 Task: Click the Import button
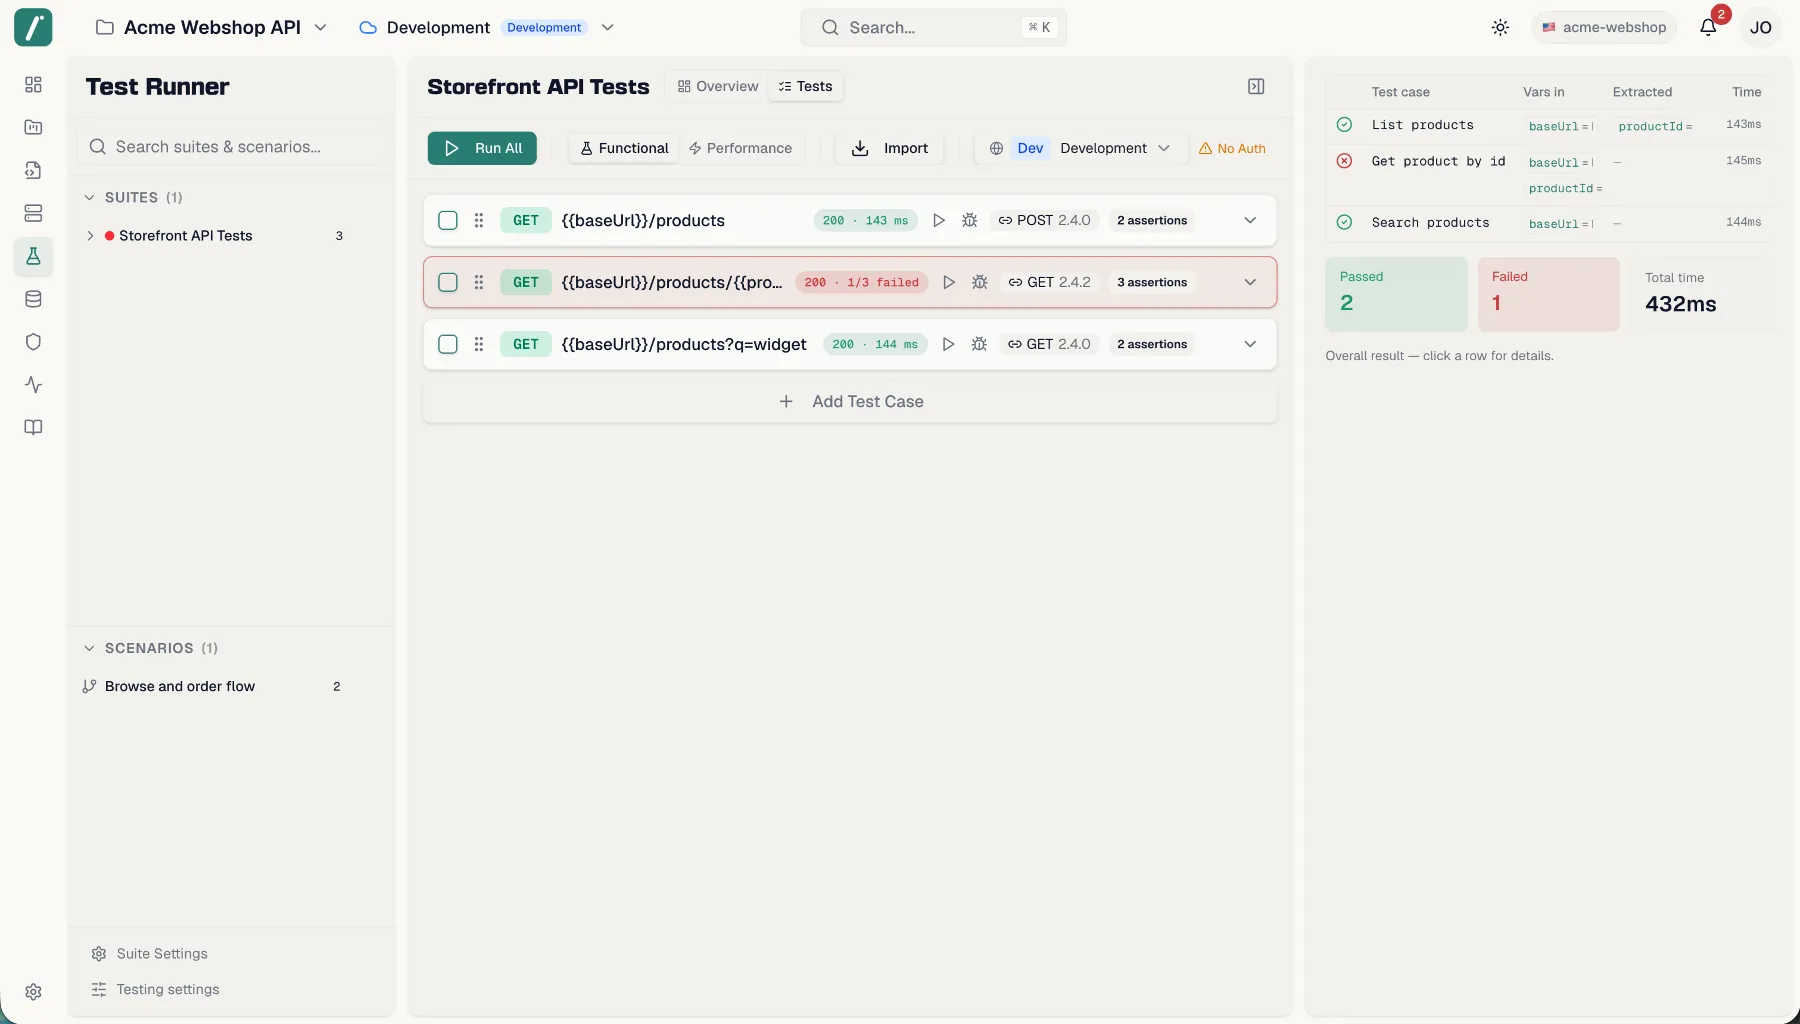point(889,148)
